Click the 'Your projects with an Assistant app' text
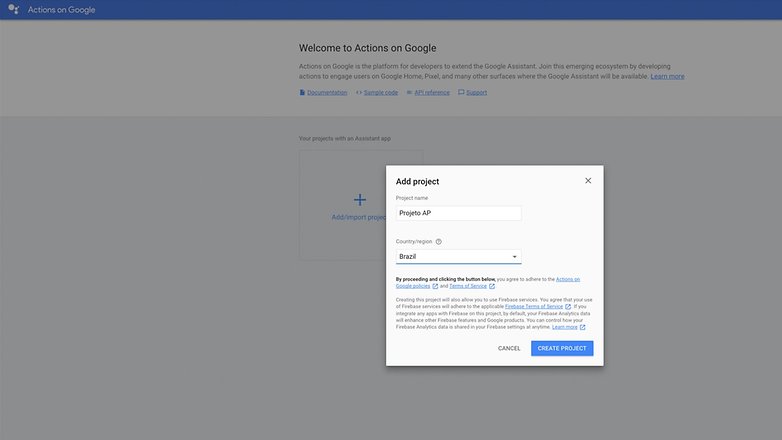This screenshot has width=782, height=440. click(x=345, y=139)
